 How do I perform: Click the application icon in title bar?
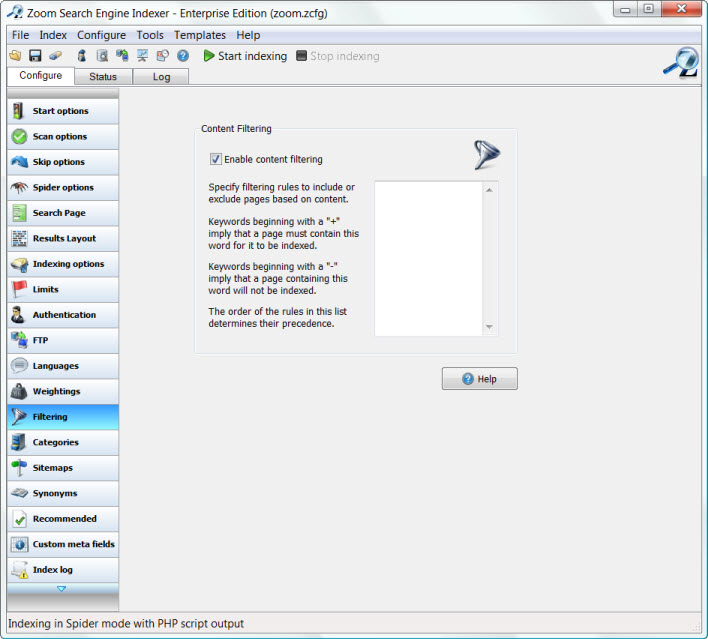pos(15,12)
